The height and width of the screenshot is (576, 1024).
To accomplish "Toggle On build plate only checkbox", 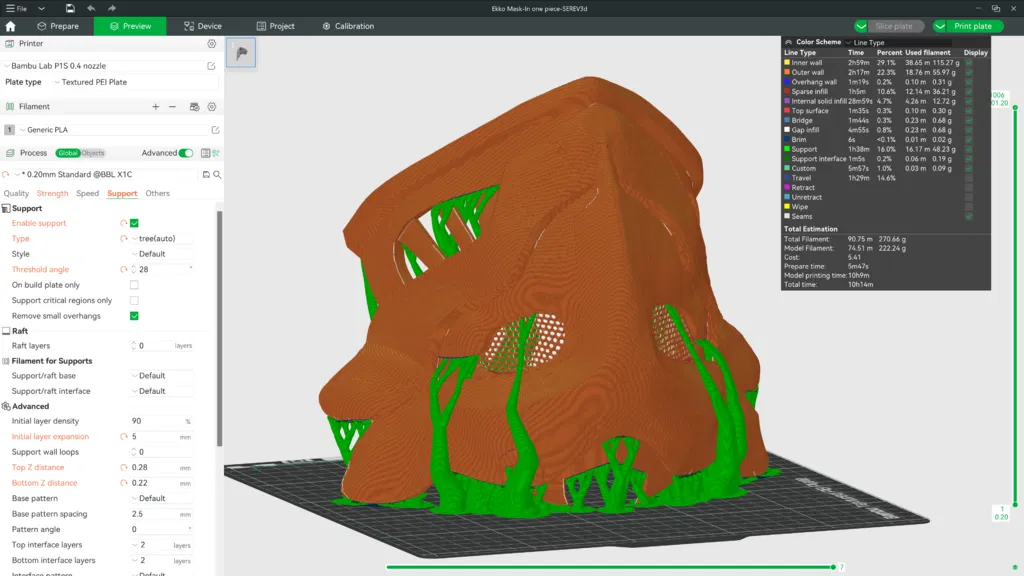I will coord(134,285).
